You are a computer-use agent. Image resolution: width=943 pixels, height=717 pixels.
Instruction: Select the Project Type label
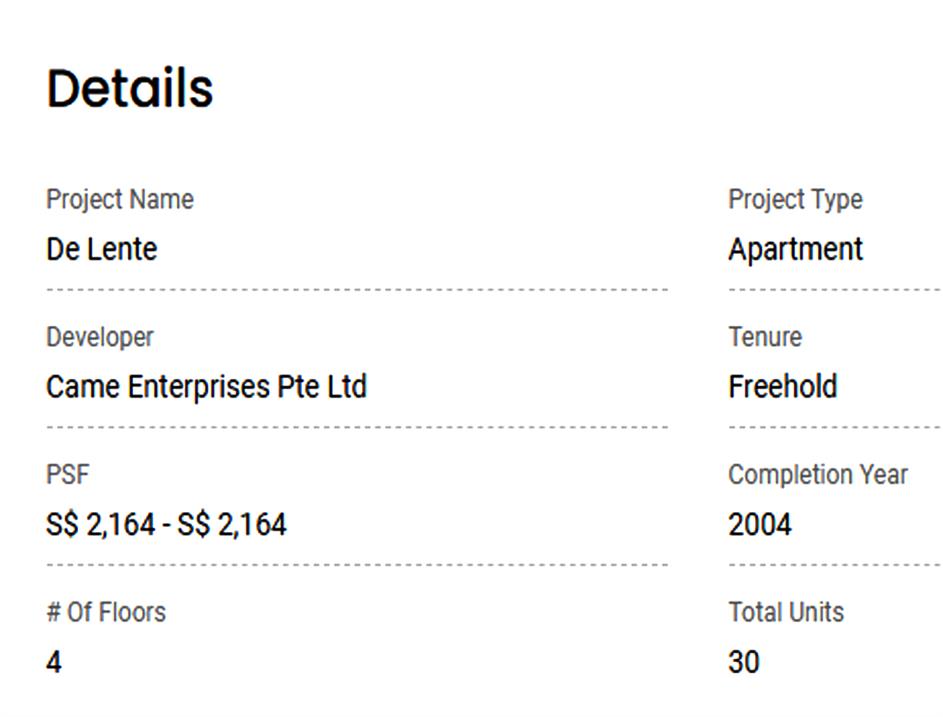pyautogui.click(x=795, y=199)
